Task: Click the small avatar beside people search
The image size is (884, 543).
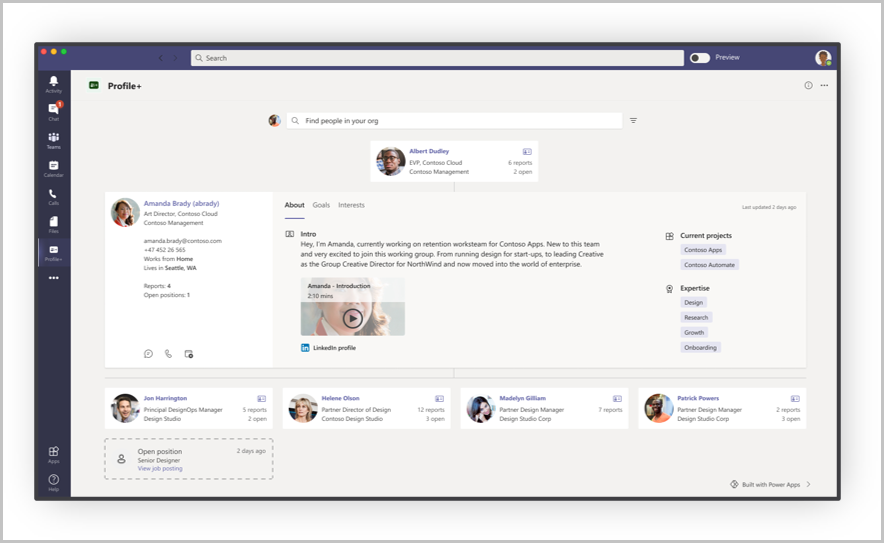Action: click(x=275, y=121)
